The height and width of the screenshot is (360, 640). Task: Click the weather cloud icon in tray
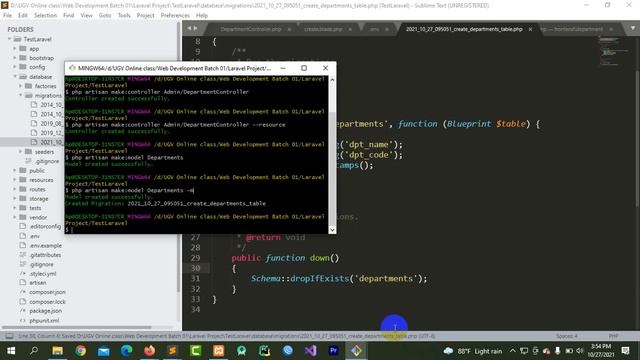point(448,351)
